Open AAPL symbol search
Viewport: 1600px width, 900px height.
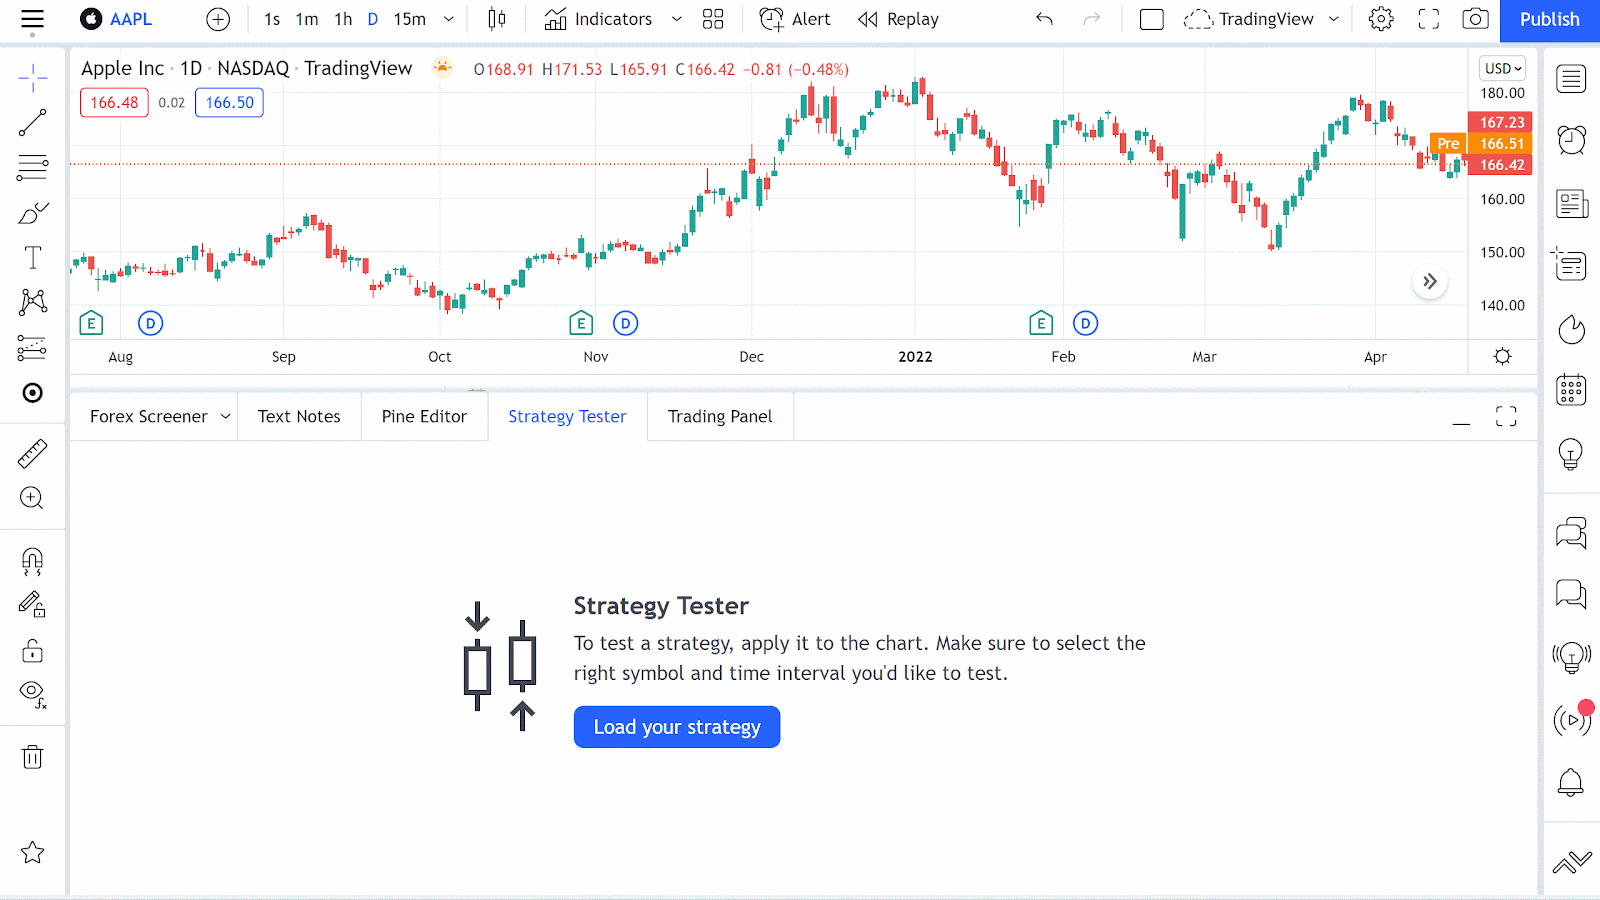(x=117, y=19)
